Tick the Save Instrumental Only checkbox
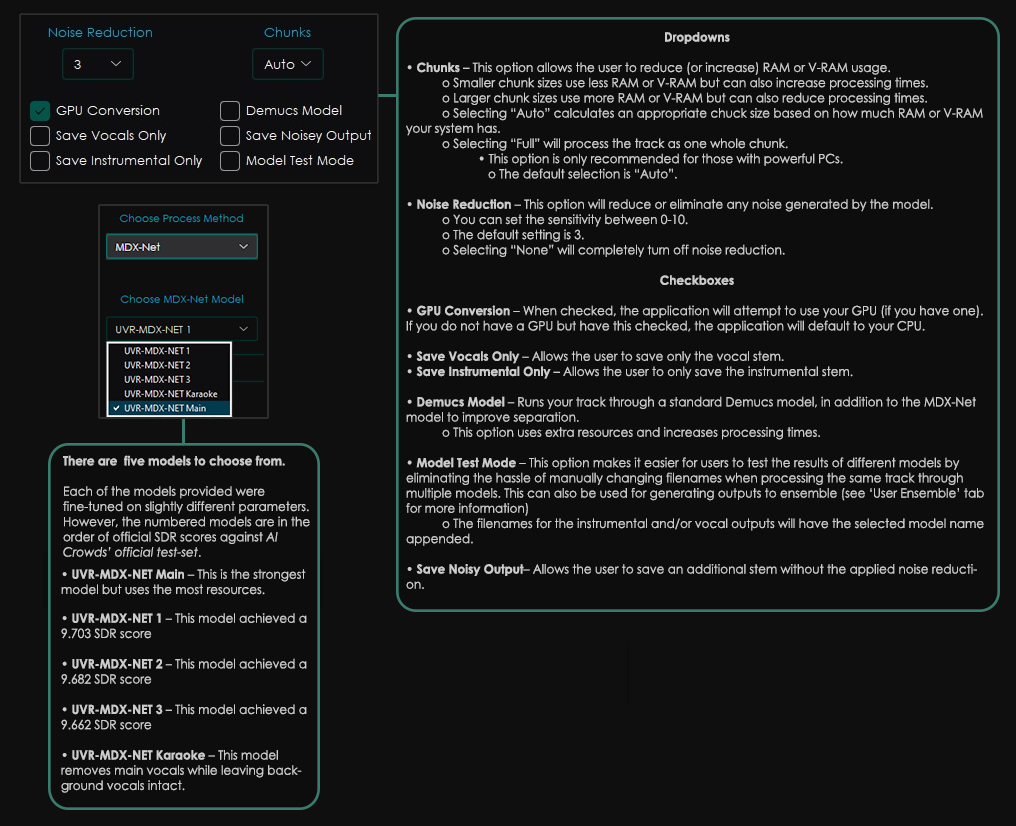The image size is (1016, 826). pyautogui.click(x=40, y=161)
